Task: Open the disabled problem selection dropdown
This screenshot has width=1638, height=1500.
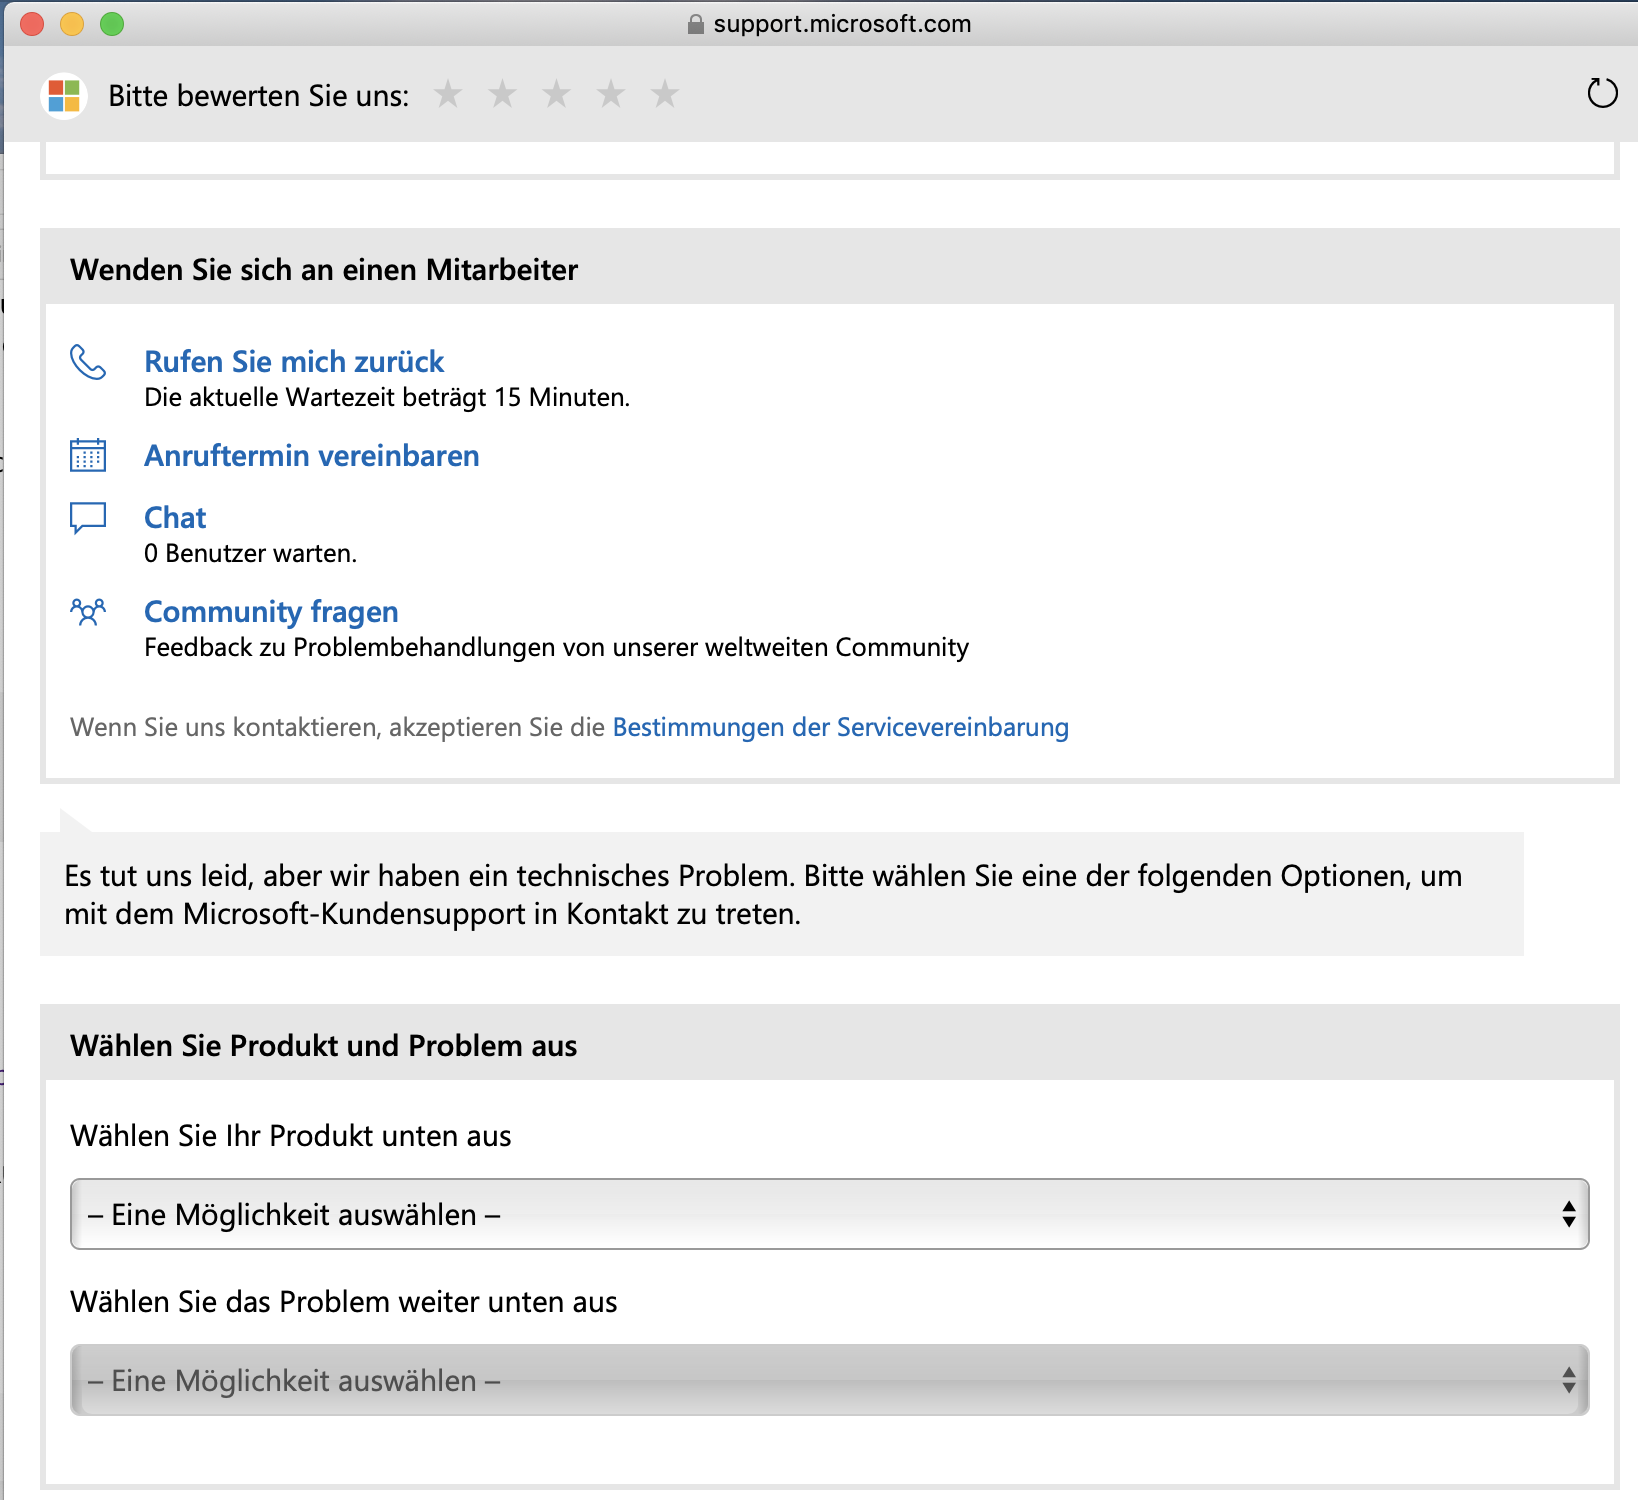Action: (830, 1380)
